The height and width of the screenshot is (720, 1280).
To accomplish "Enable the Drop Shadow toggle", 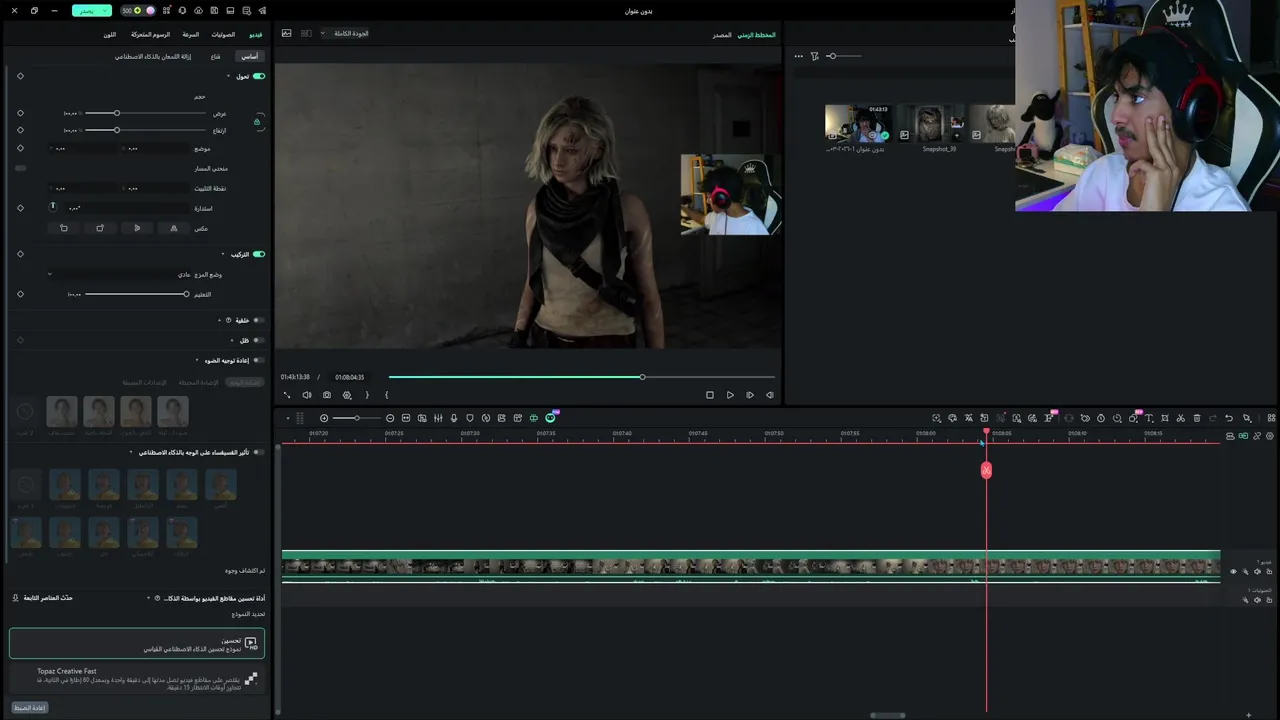I will (258, 340).
